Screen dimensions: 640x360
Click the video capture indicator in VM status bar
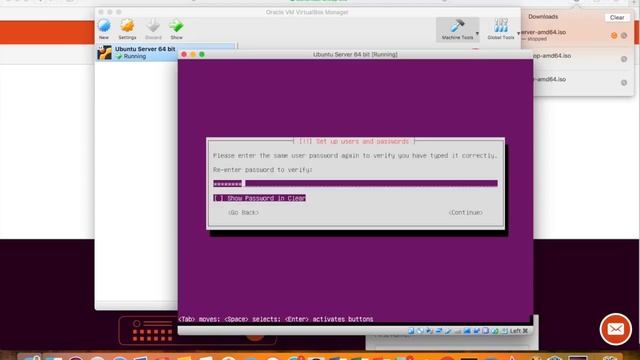click(476, 331)
